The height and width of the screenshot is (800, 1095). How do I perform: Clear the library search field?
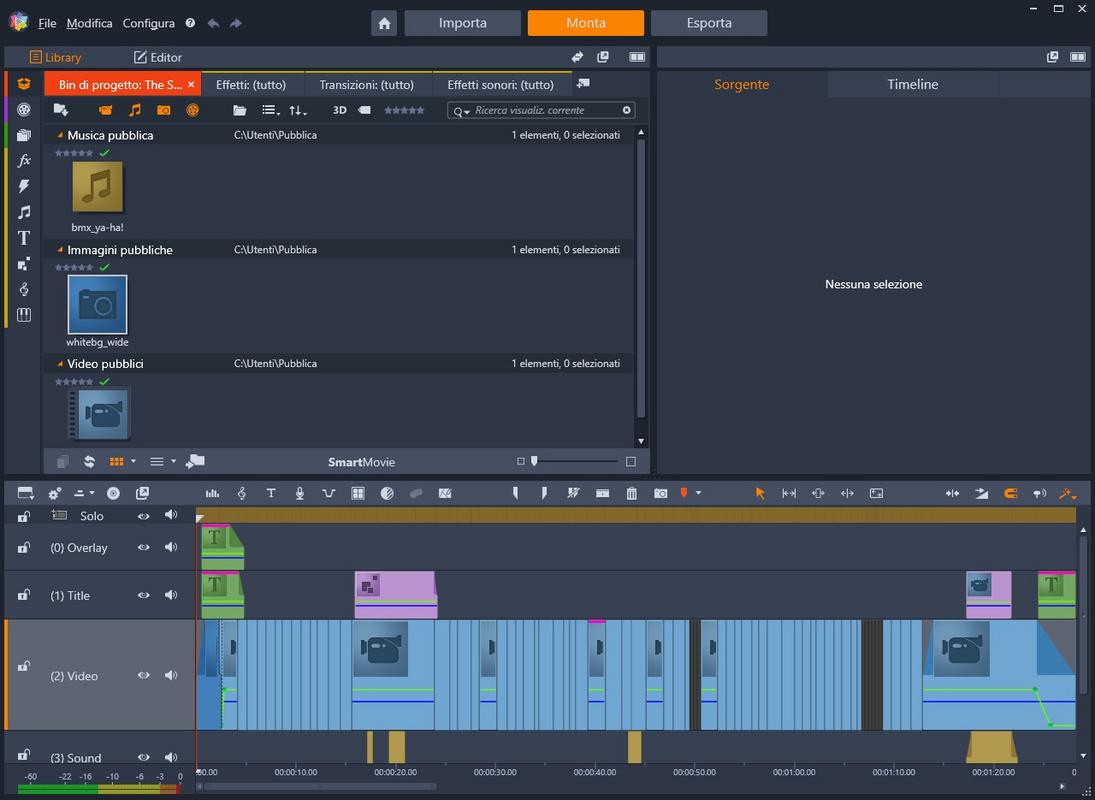pos(626,110)
